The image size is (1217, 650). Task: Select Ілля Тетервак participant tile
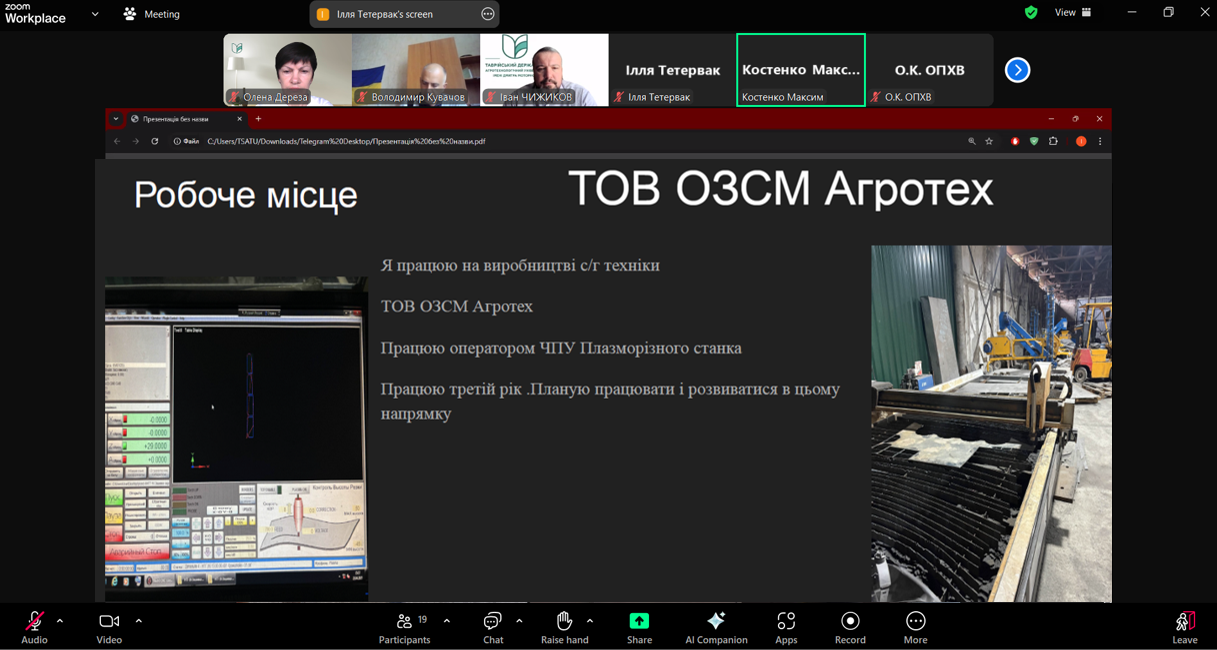672,70
